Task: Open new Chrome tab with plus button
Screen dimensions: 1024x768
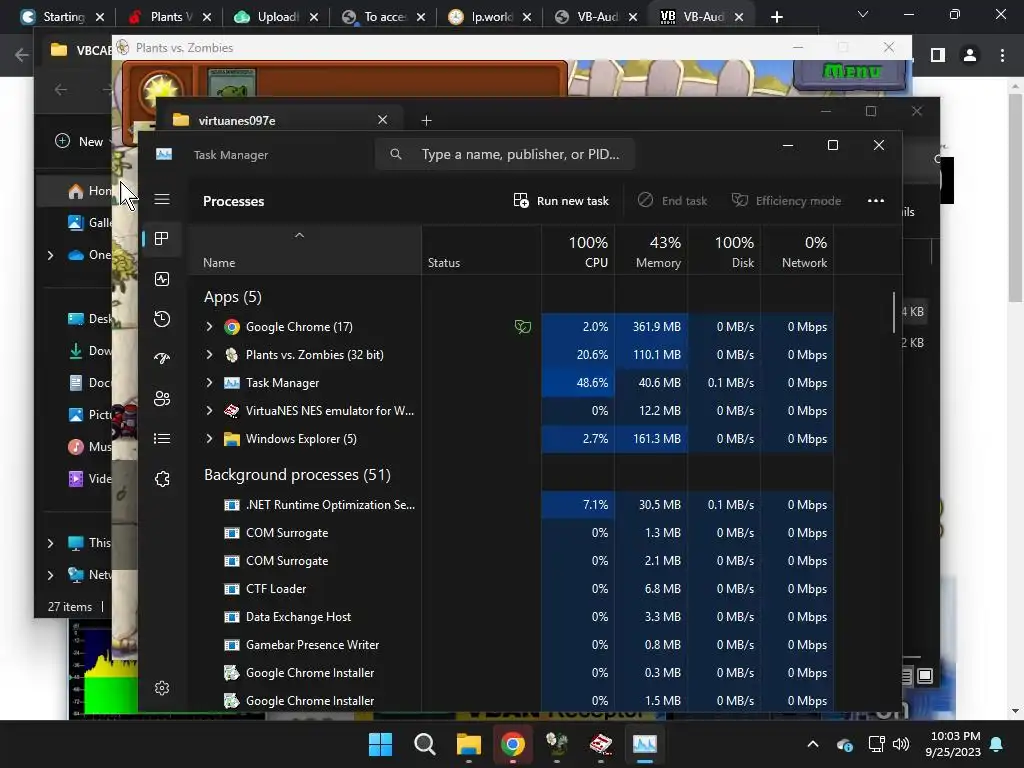Action: [x=776, y=17]
